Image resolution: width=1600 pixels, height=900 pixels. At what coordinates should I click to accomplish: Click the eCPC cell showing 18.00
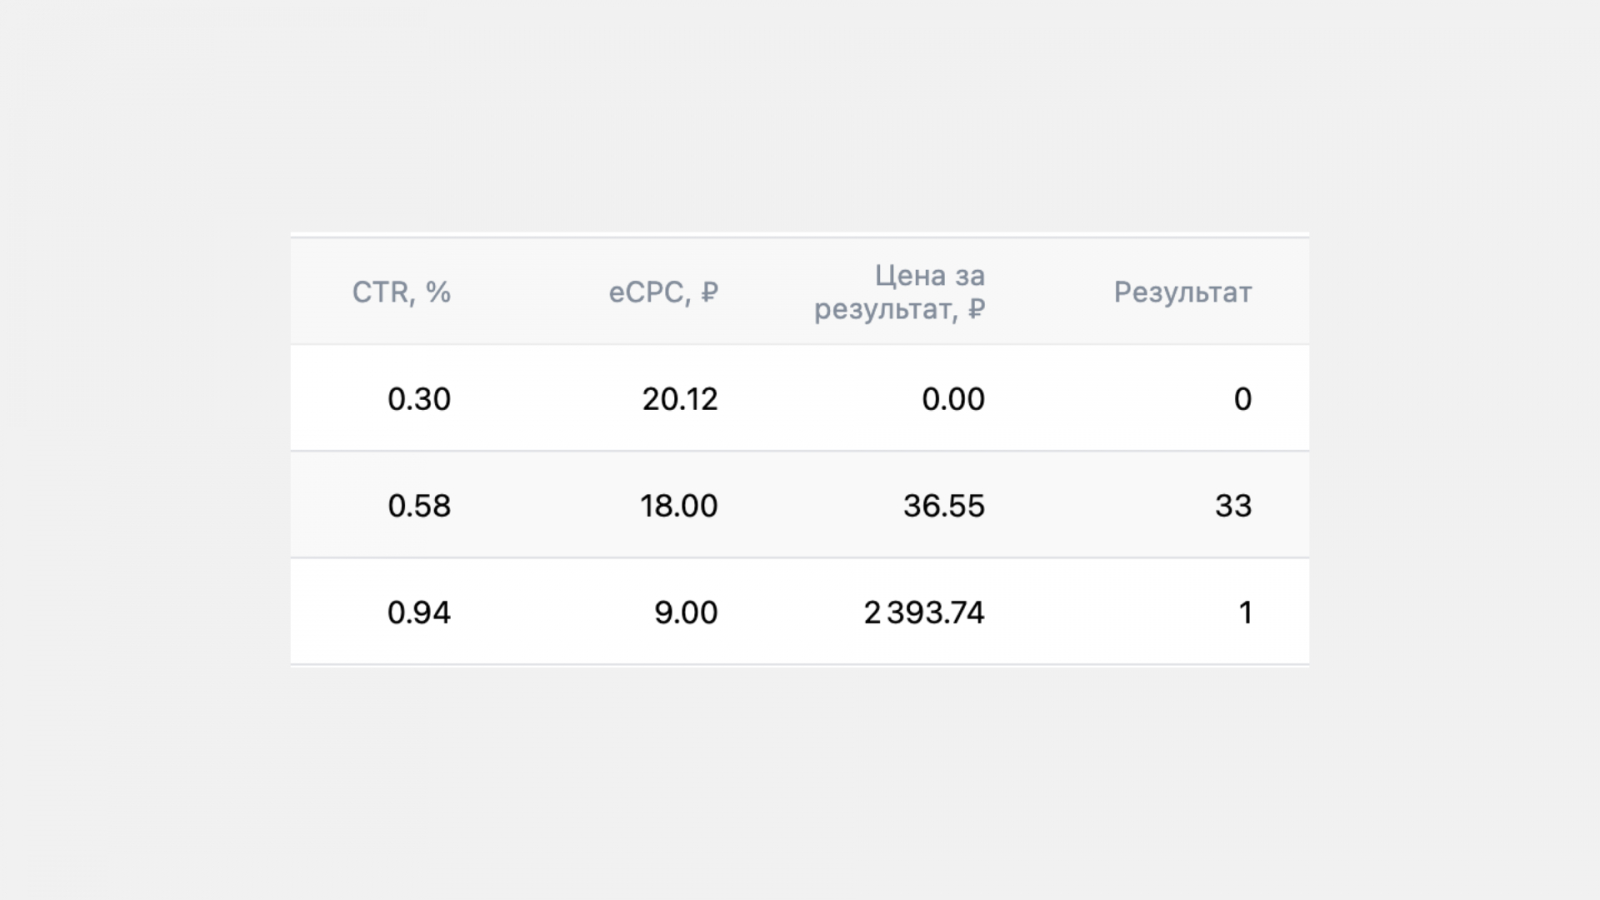point(679,506)
